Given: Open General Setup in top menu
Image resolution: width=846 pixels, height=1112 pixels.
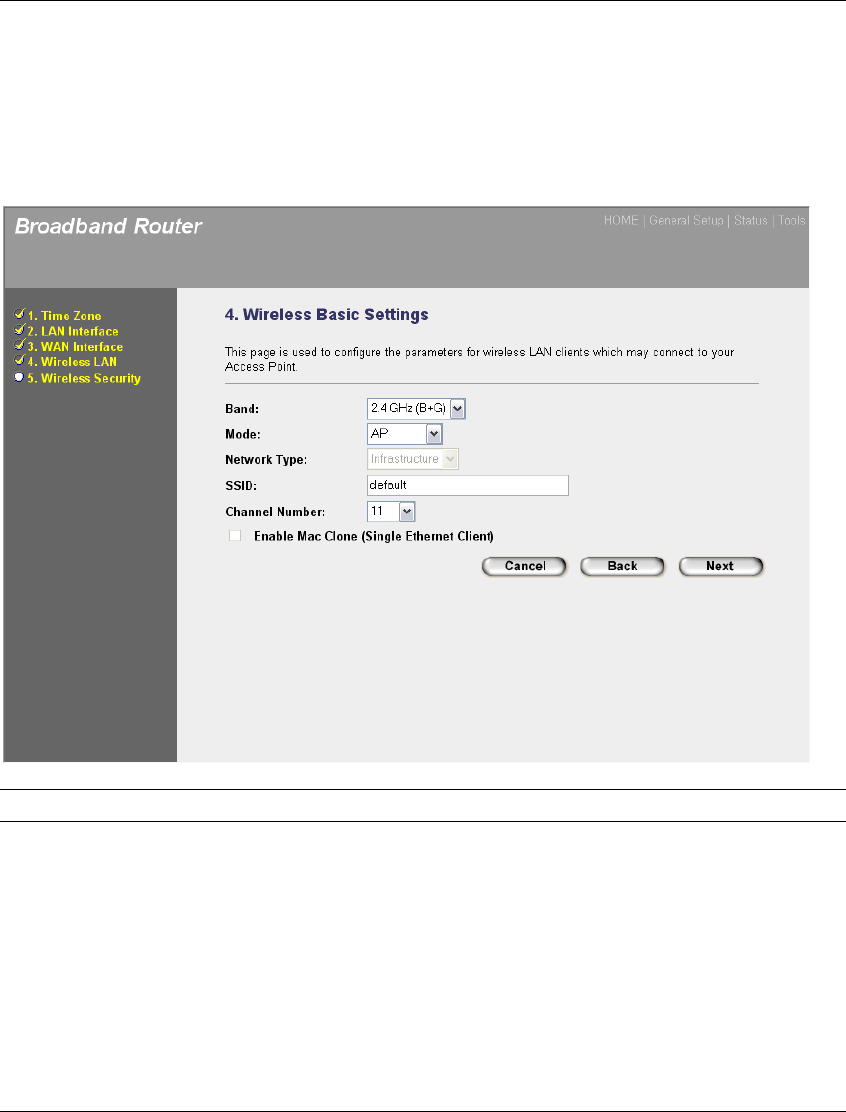Looking at the screenshot, I should point(686,221).
